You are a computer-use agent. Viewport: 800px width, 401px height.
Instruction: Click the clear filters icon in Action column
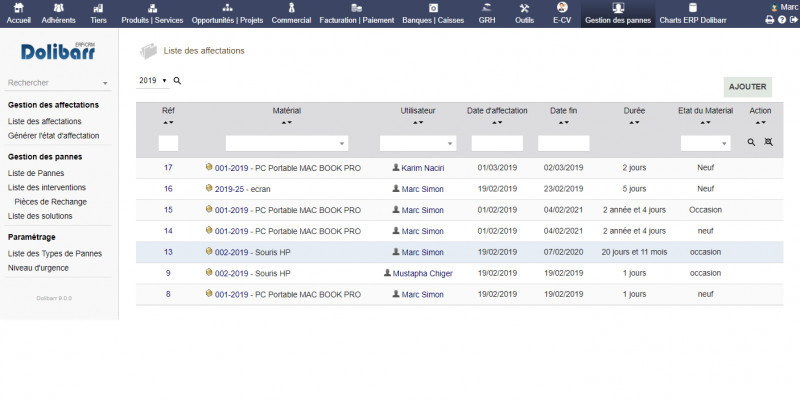(x=768, y=143)
